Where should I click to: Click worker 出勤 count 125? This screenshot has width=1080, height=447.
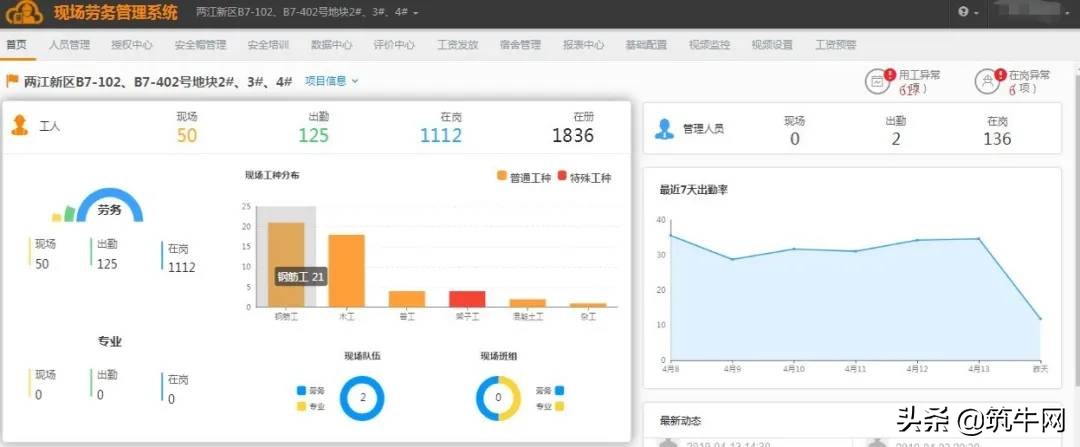[313, 135]
